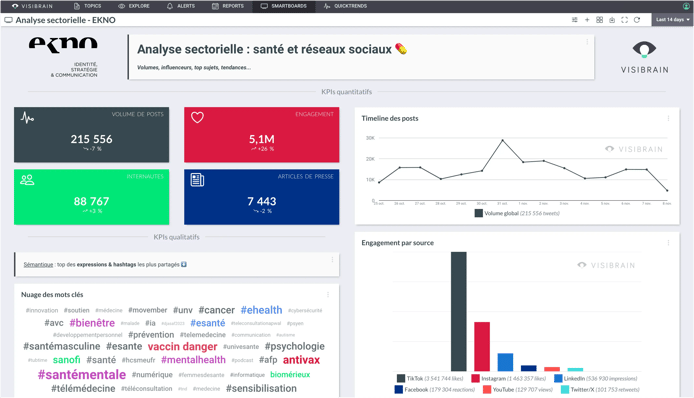Open the Last 14 days date range dropdown
The width and height of the screenshot is (694, 398).
tap(672, 20)
